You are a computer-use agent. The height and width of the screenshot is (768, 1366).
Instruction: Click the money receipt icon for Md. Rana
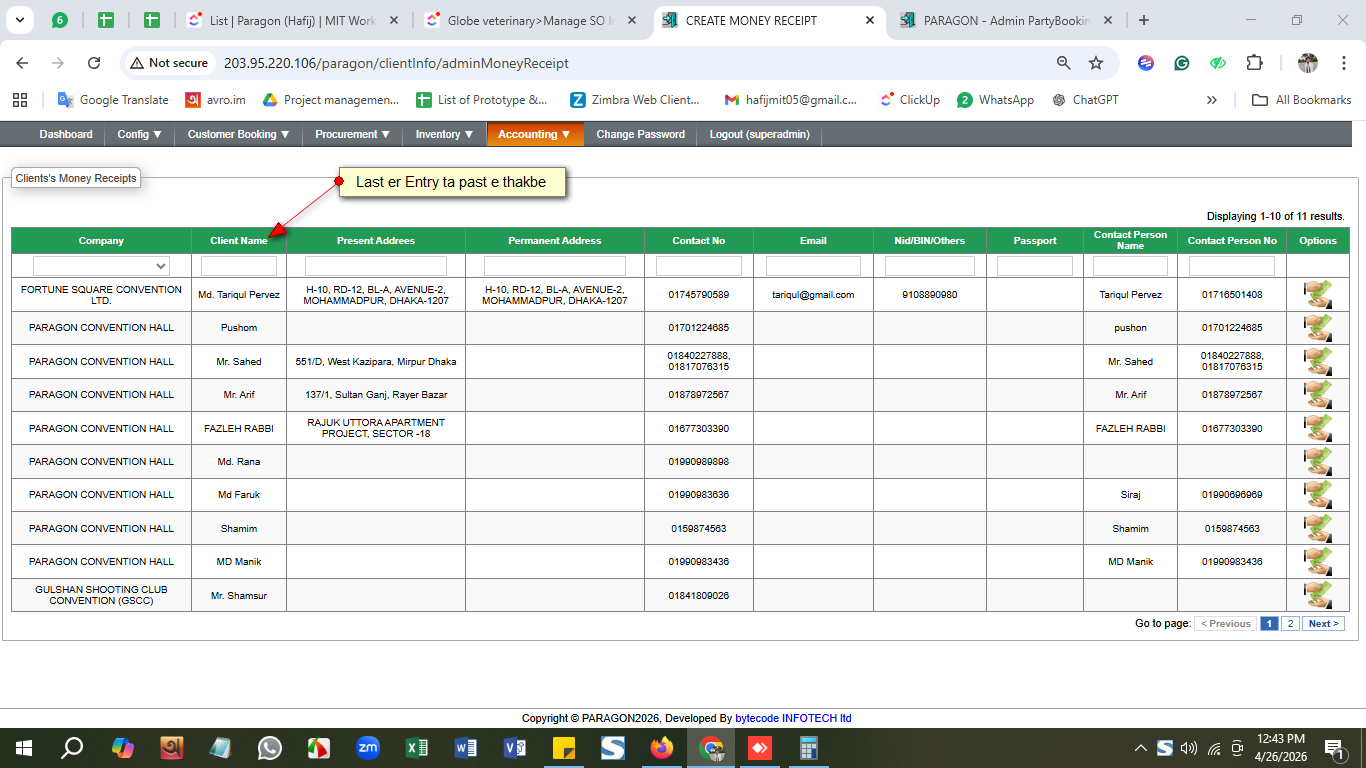[1318, 462]
